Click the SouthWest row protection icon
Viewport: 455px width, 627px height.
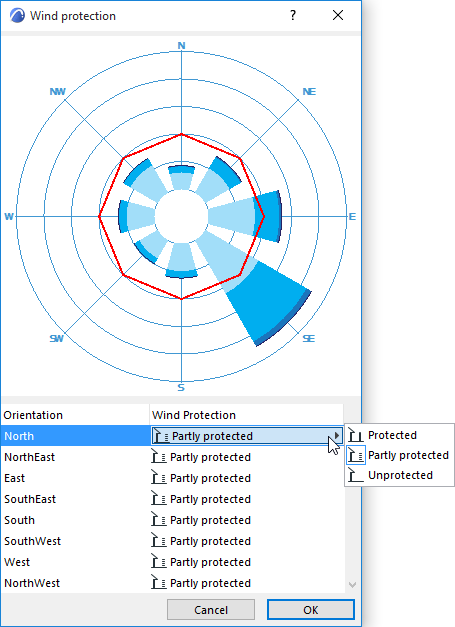[159, 541]
